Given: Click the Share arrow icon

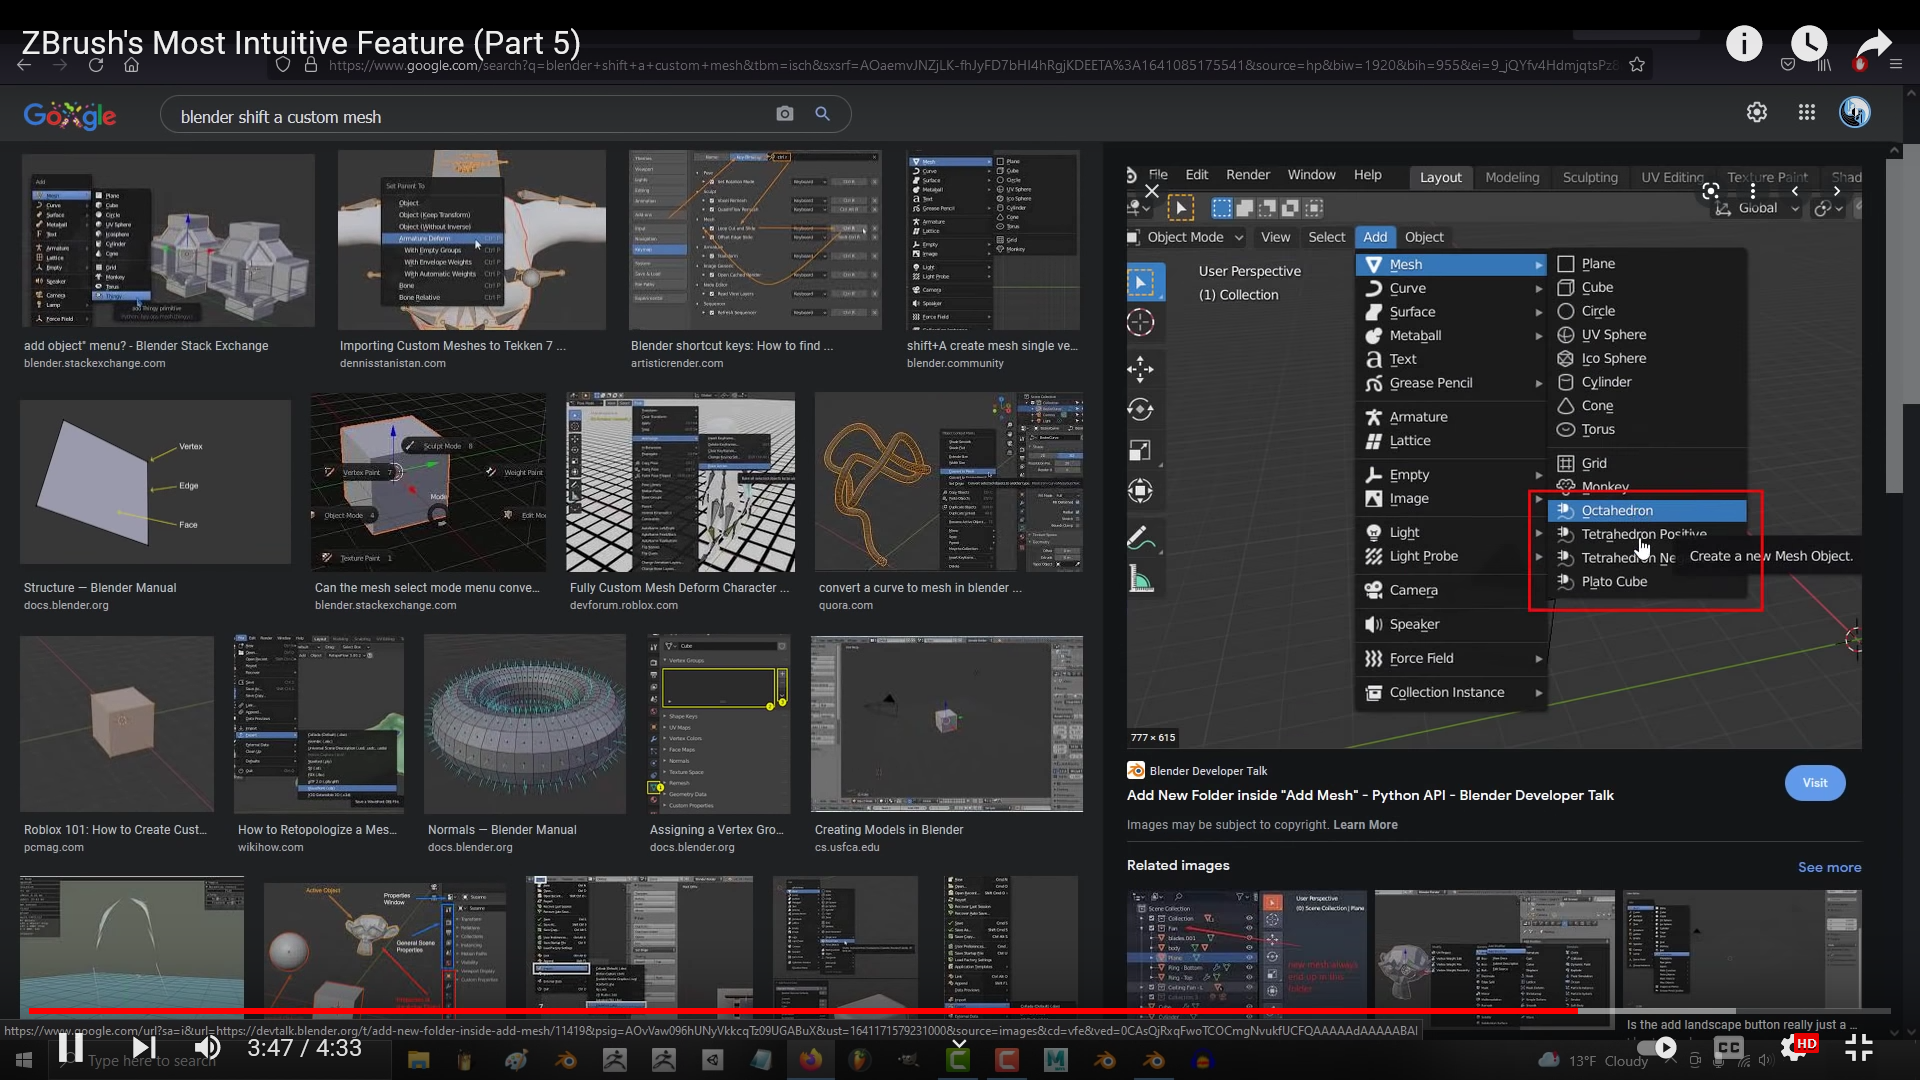Looking at the screenshot, I should tap(1873, 43).
